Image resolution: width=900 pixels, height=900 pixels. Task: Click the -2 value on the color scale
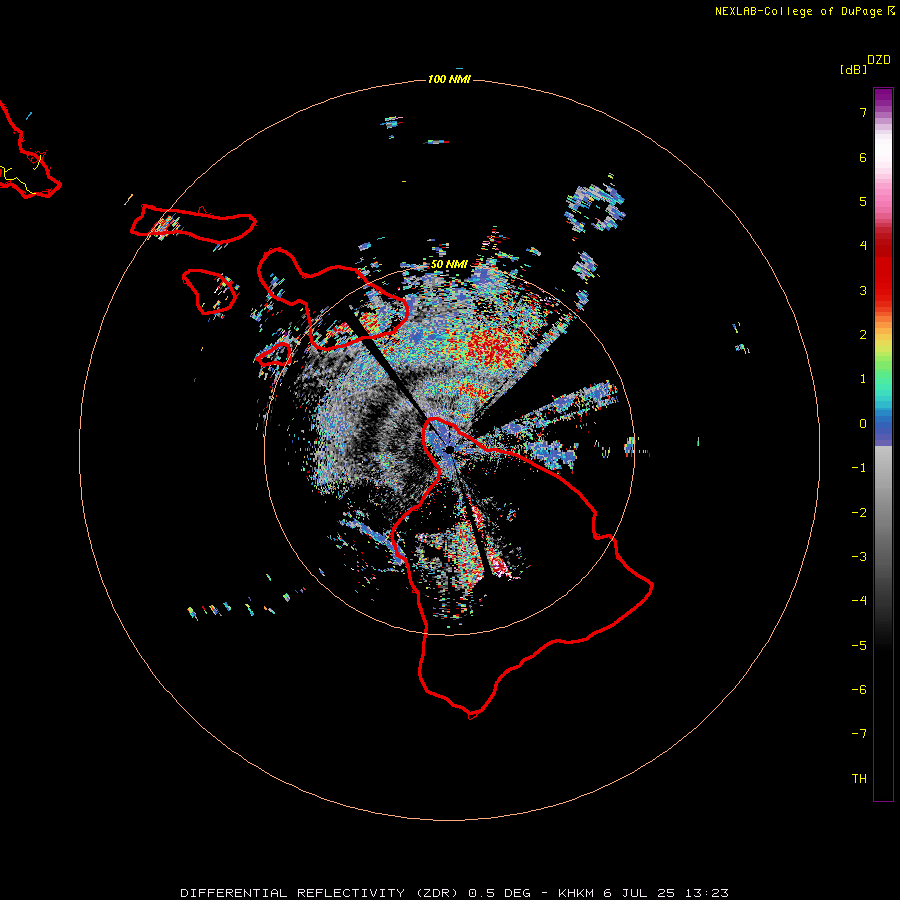859,513
